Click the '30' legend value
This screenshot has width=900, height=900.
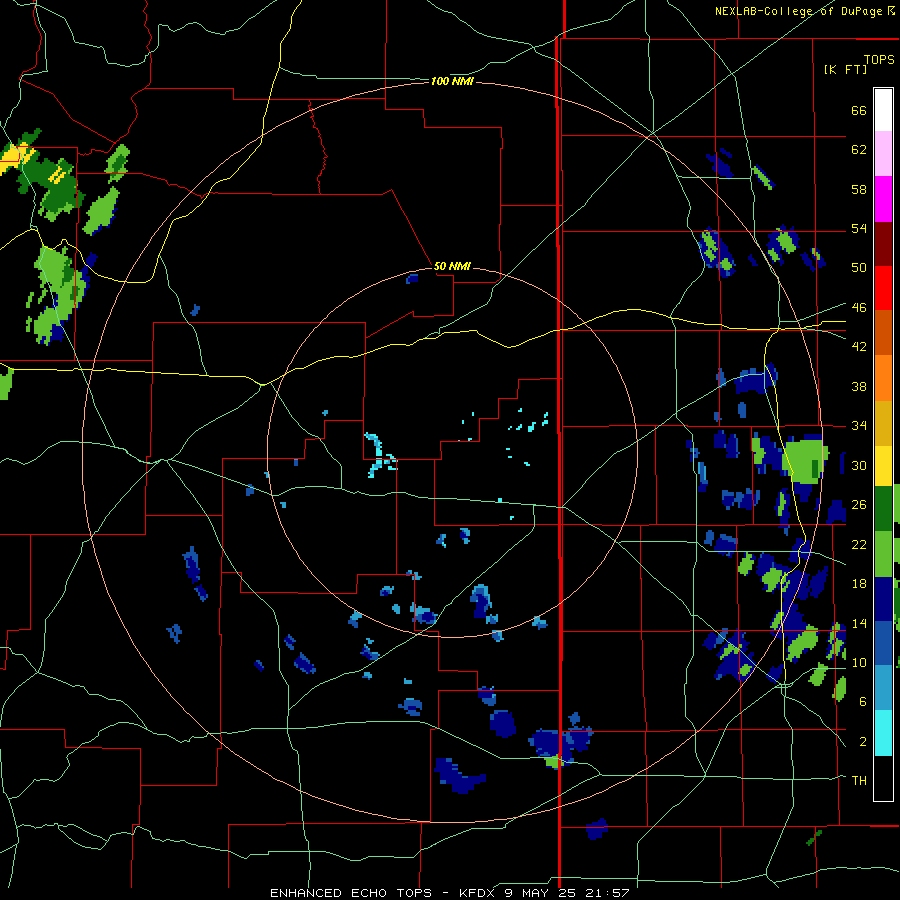(859, 465)
